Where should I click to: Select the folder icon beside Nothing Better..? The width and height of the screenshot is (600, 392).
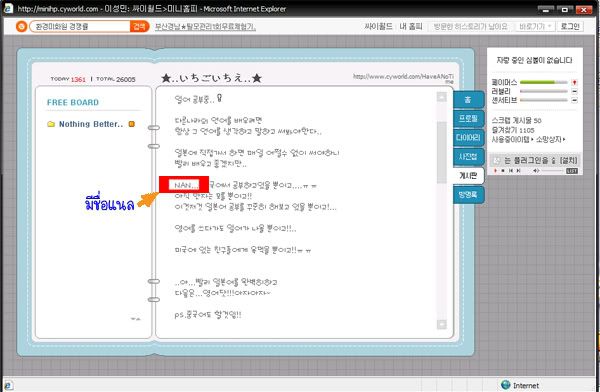pos(51,124)
